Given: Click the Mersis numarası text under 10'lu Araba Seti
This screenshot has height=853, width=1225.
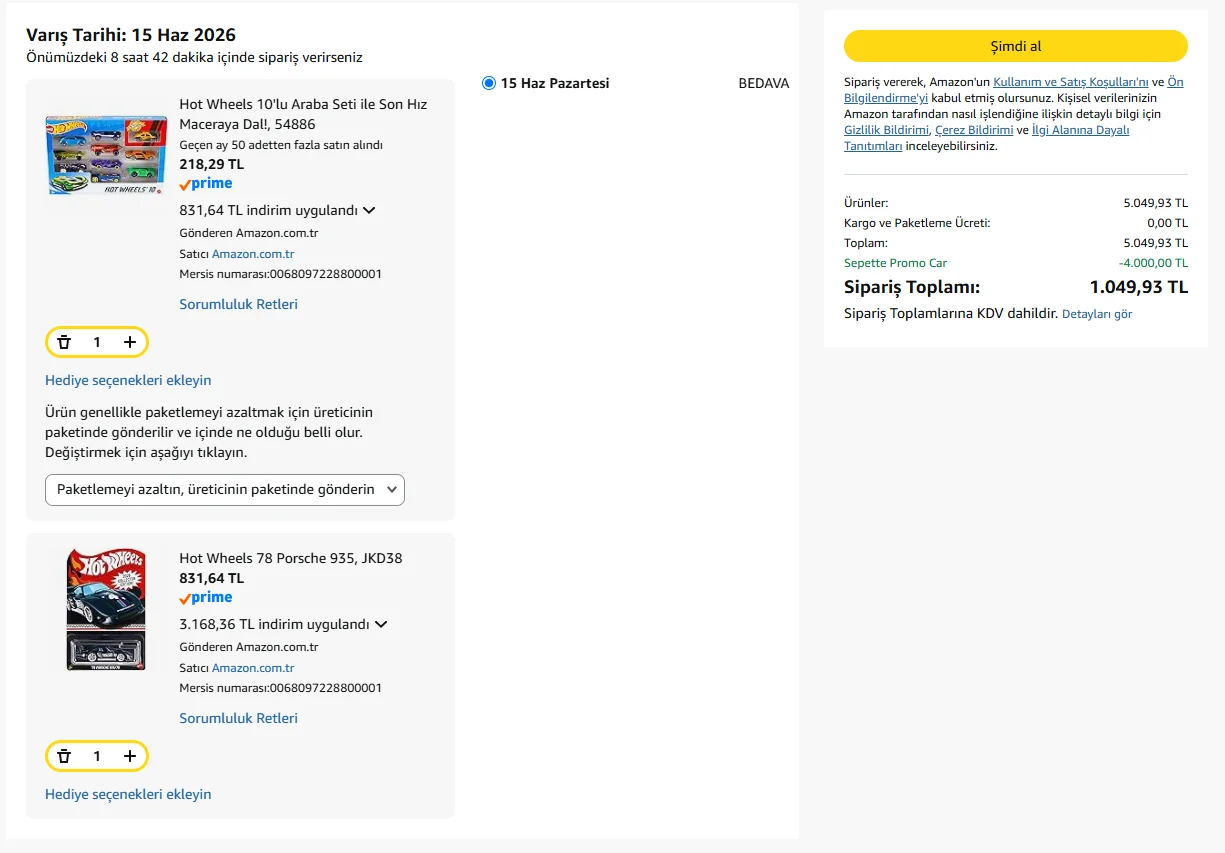Looking at the screenshot, I should coord(280,274).
